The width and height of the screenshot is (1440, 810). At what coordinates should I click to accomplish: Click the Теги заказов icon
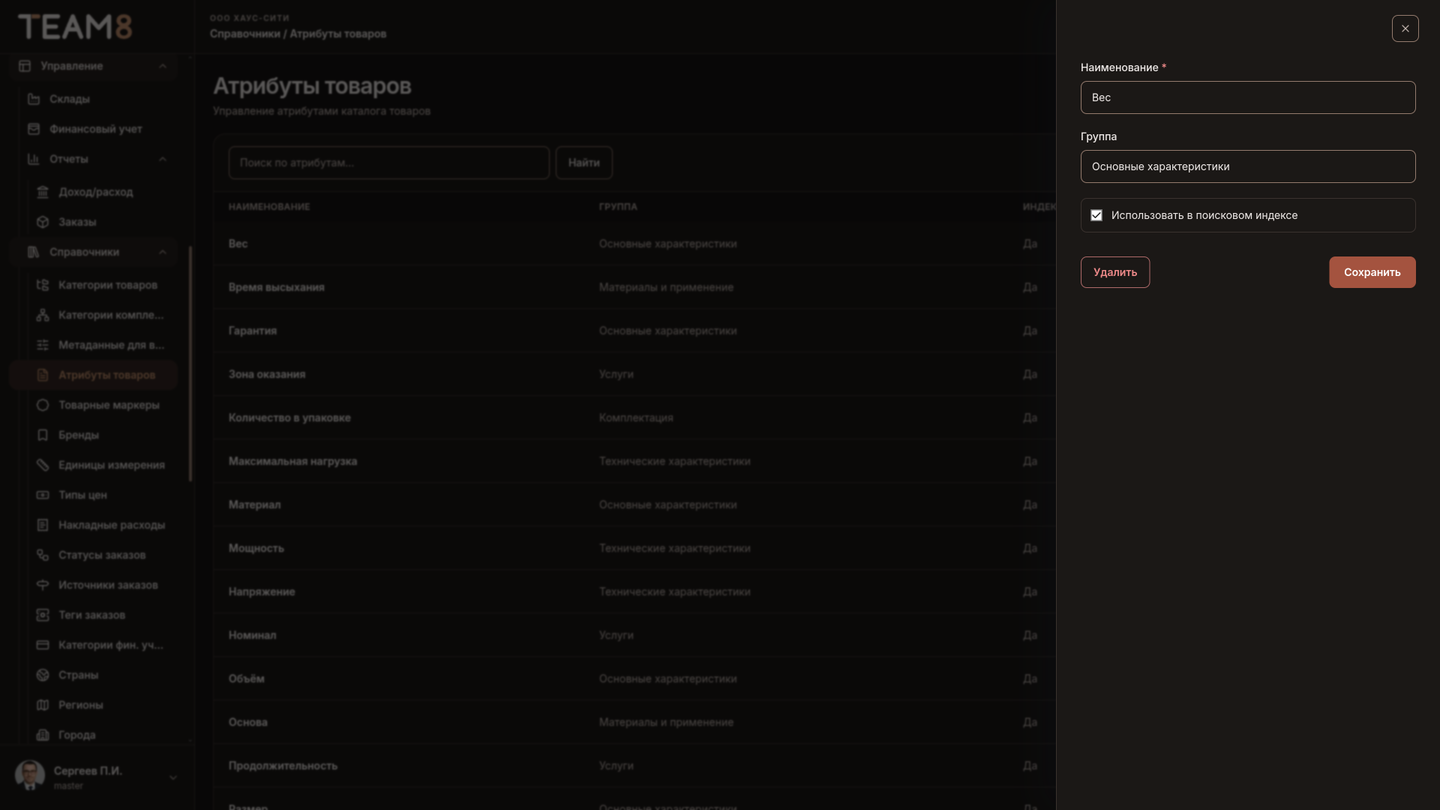point(42,615)
